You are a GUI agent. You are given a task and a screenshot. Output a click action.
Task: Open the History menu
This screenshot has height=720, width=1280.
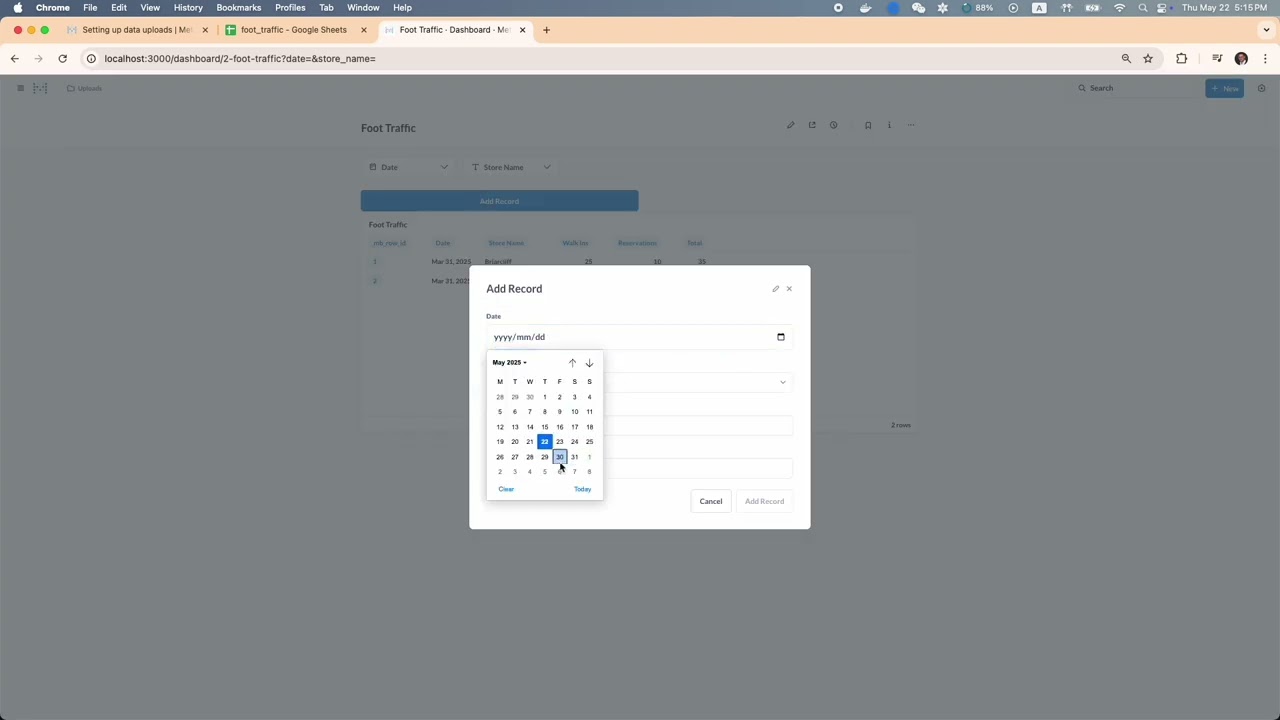[188, 8]
